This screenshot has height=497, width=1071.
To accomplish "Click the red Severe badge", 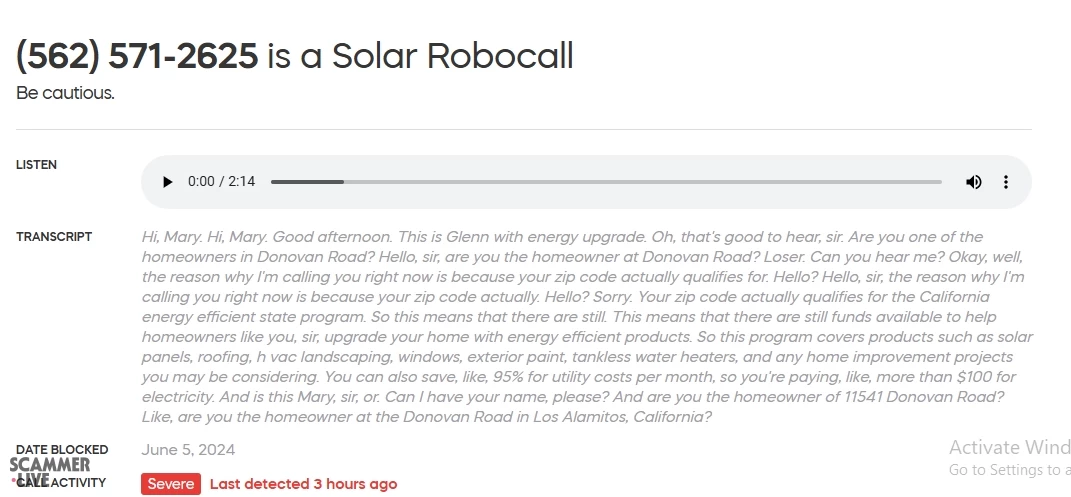I will (170, 484).
